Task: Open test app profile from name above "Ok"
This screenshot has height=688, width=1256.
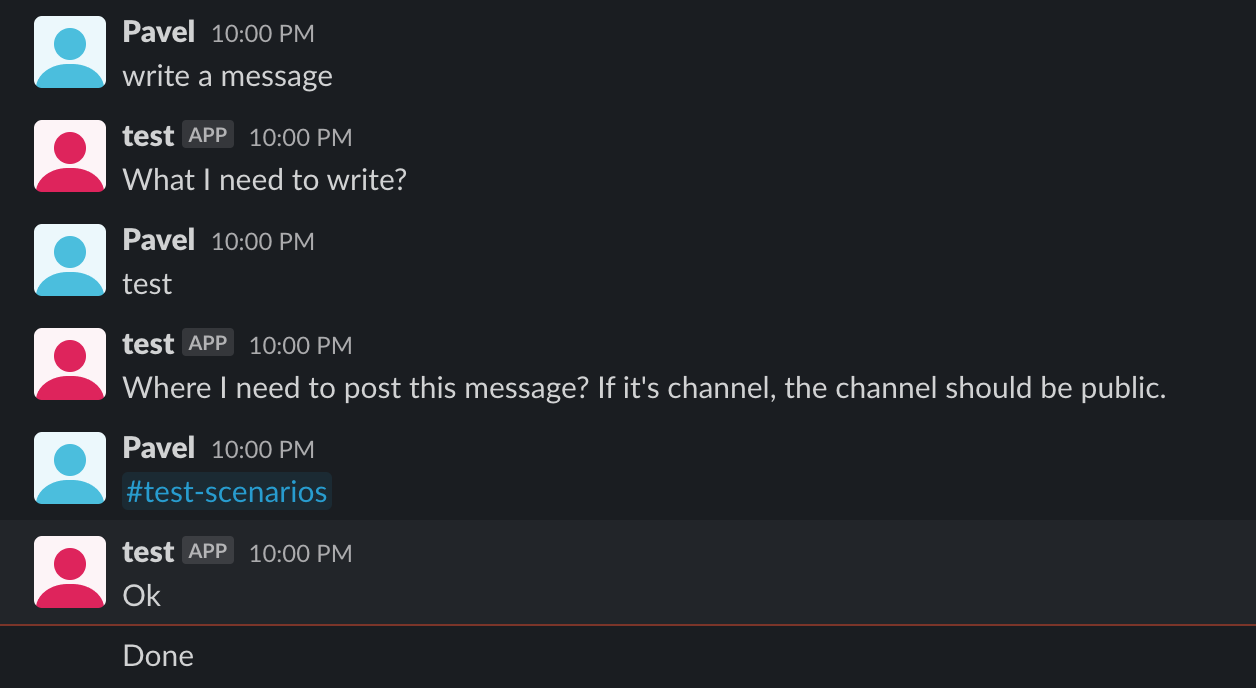Action: pos(148,552)
